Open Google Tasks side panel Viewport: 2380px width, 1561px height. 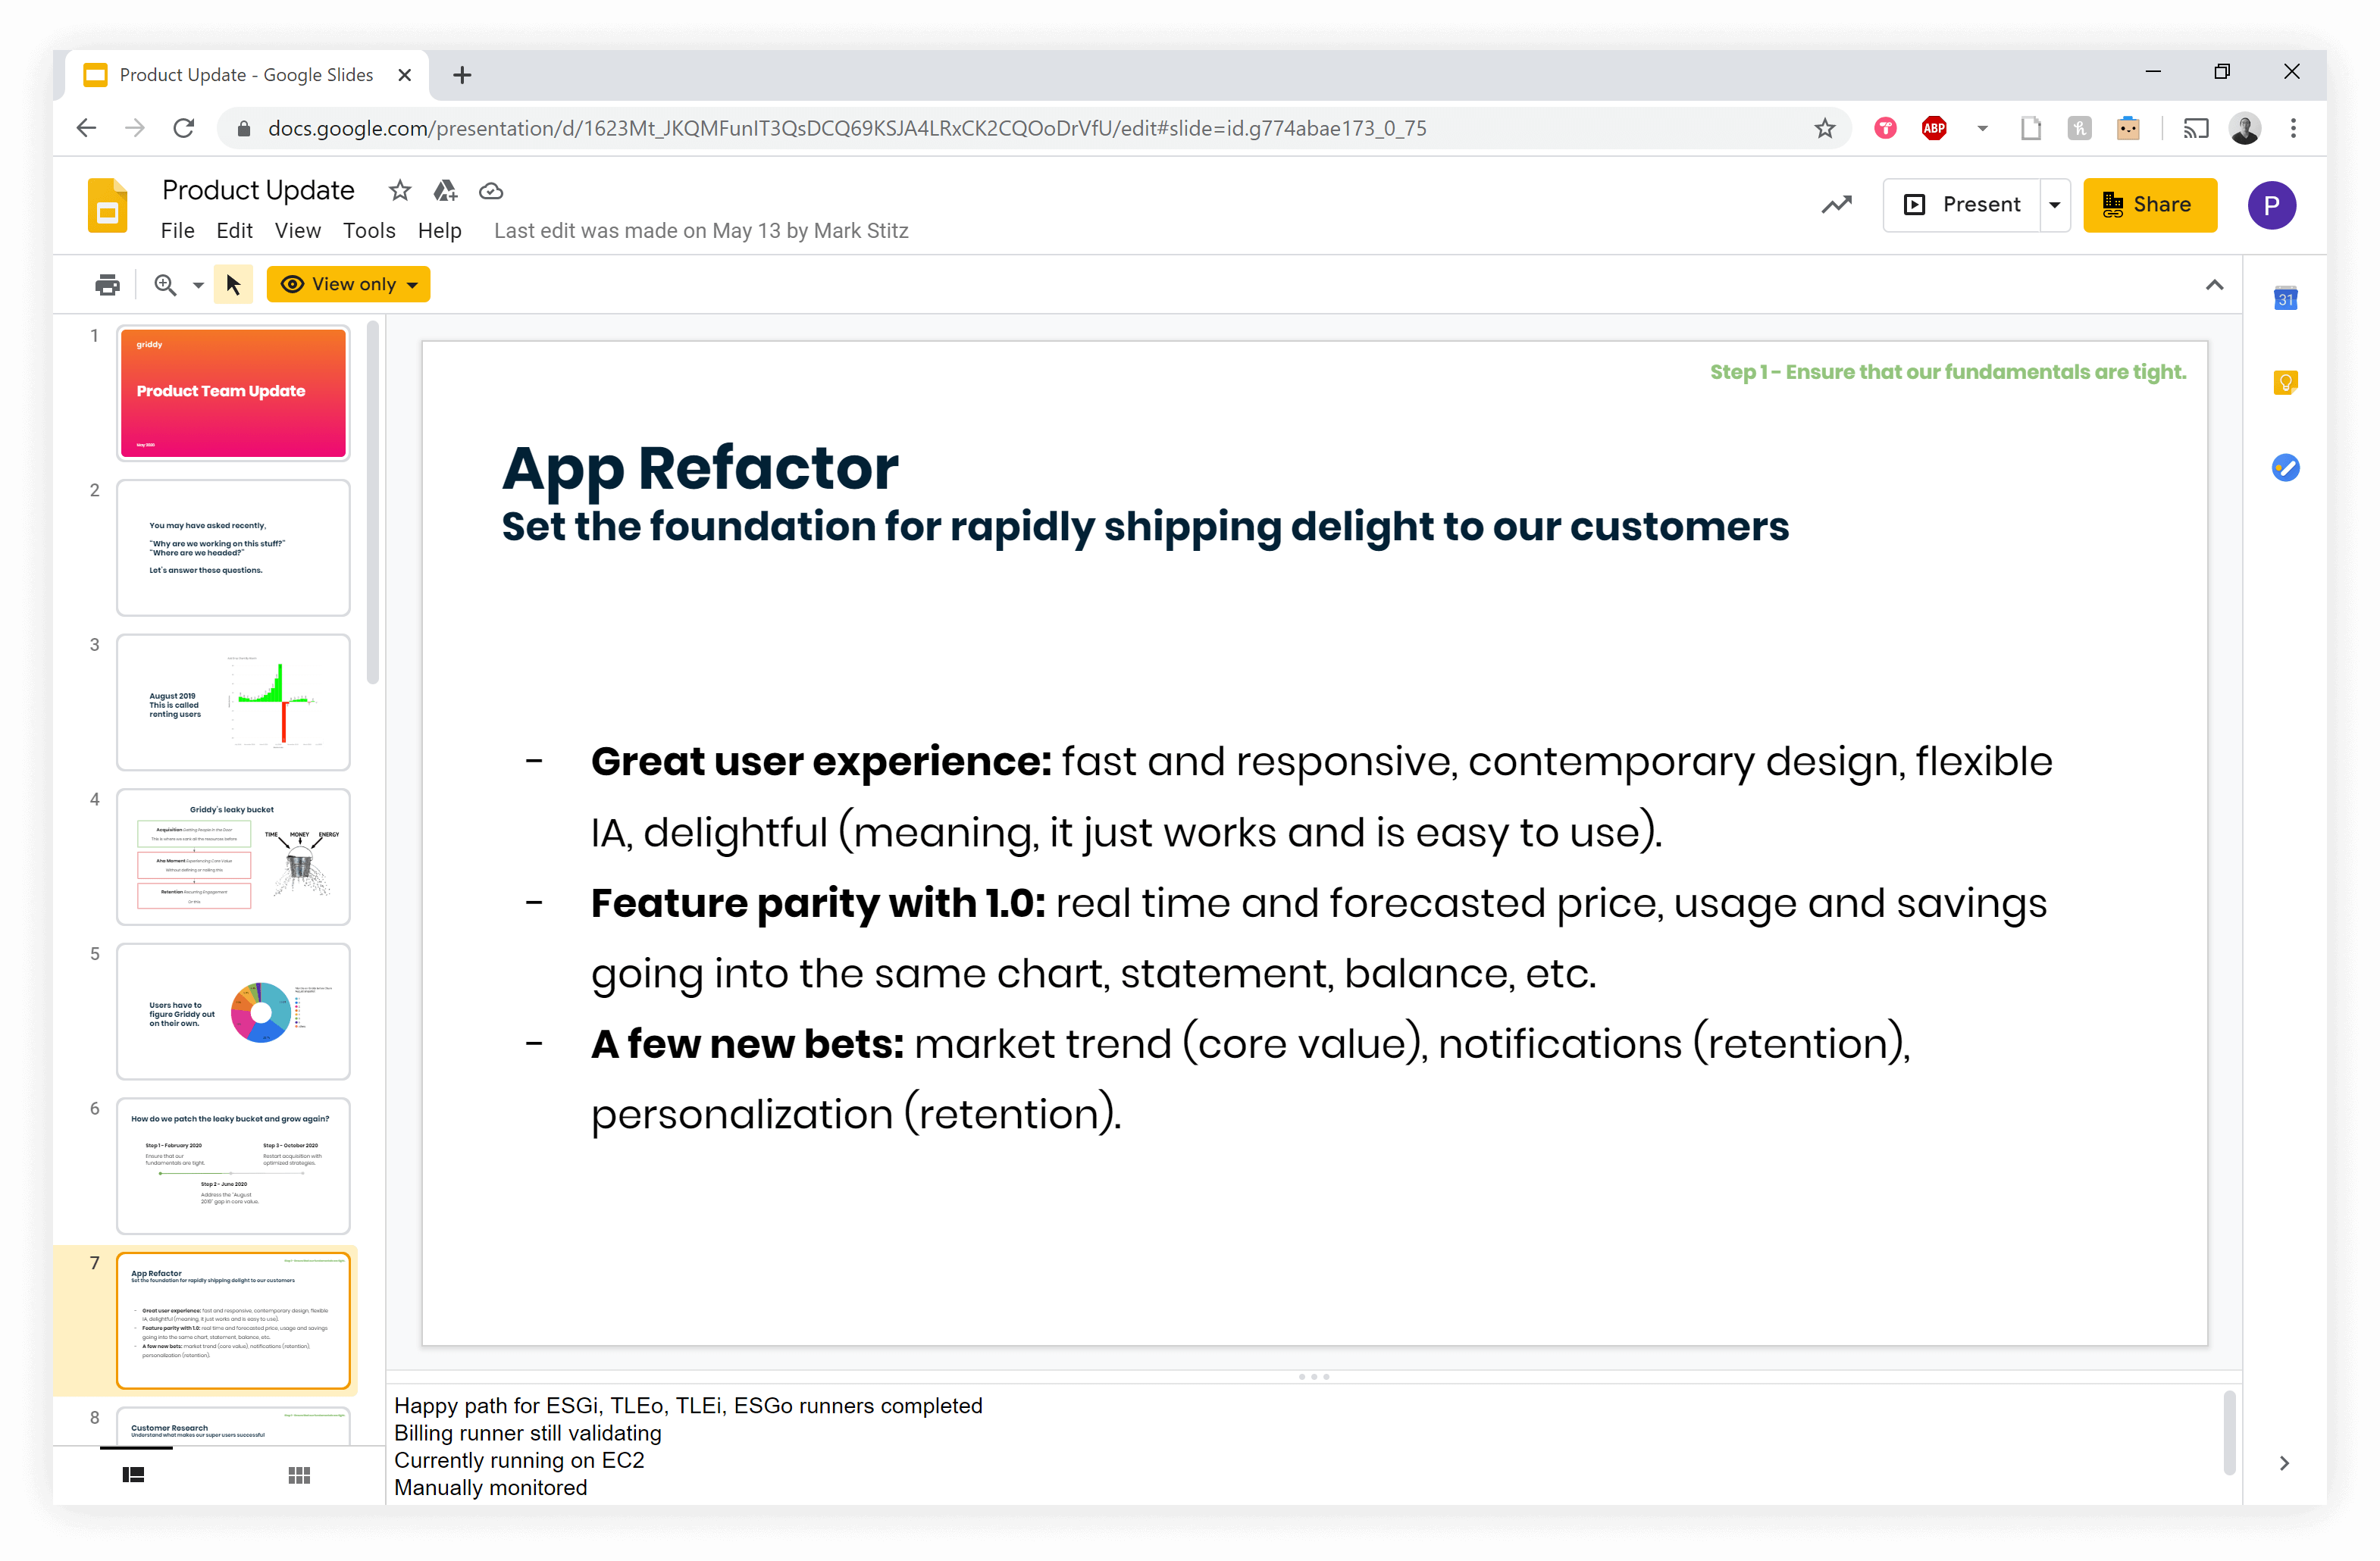(2285, 467)
